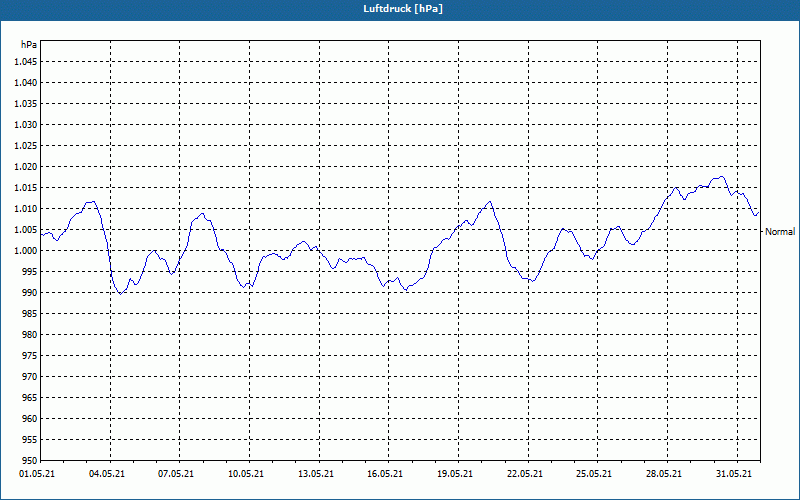Click the 1.035 y-axis value
The width and height of the screenshot is (800, 500).
click(26, 104)
